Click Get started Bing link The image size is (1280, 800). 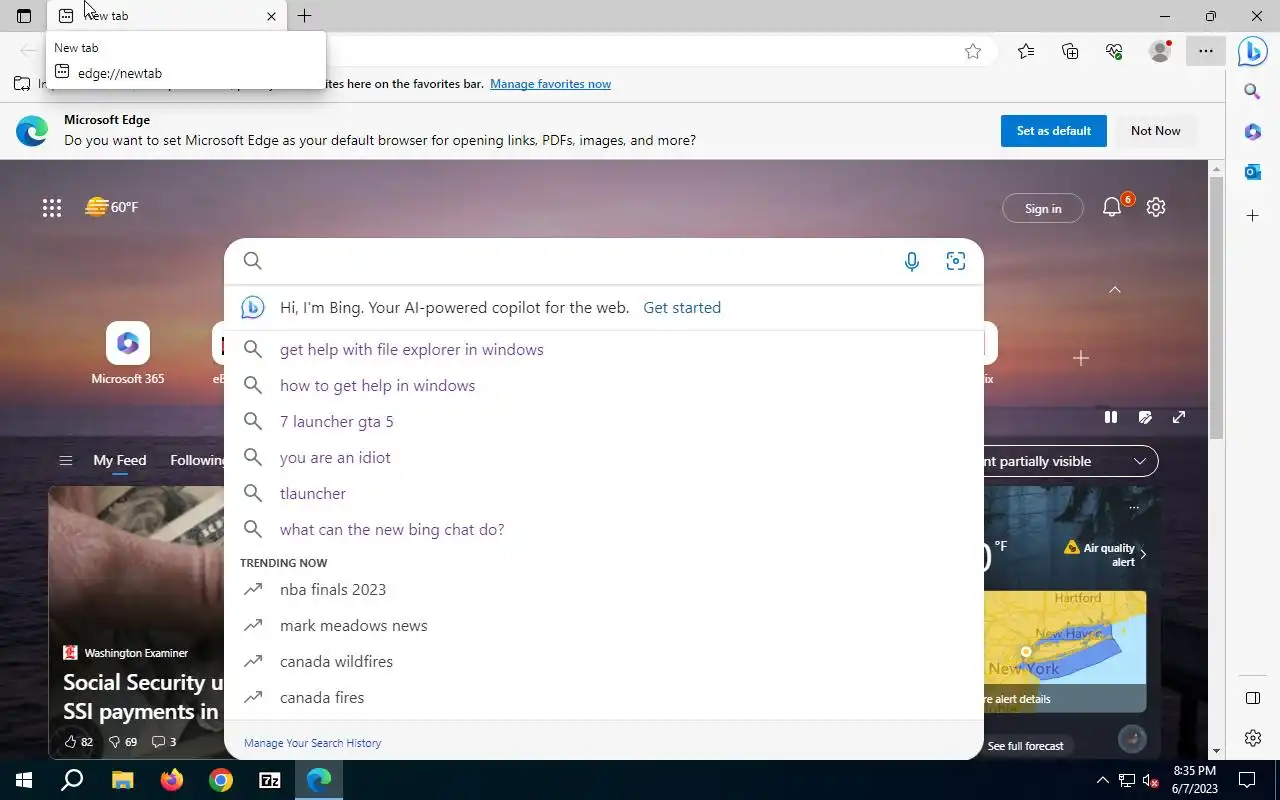tap(682, 308)
